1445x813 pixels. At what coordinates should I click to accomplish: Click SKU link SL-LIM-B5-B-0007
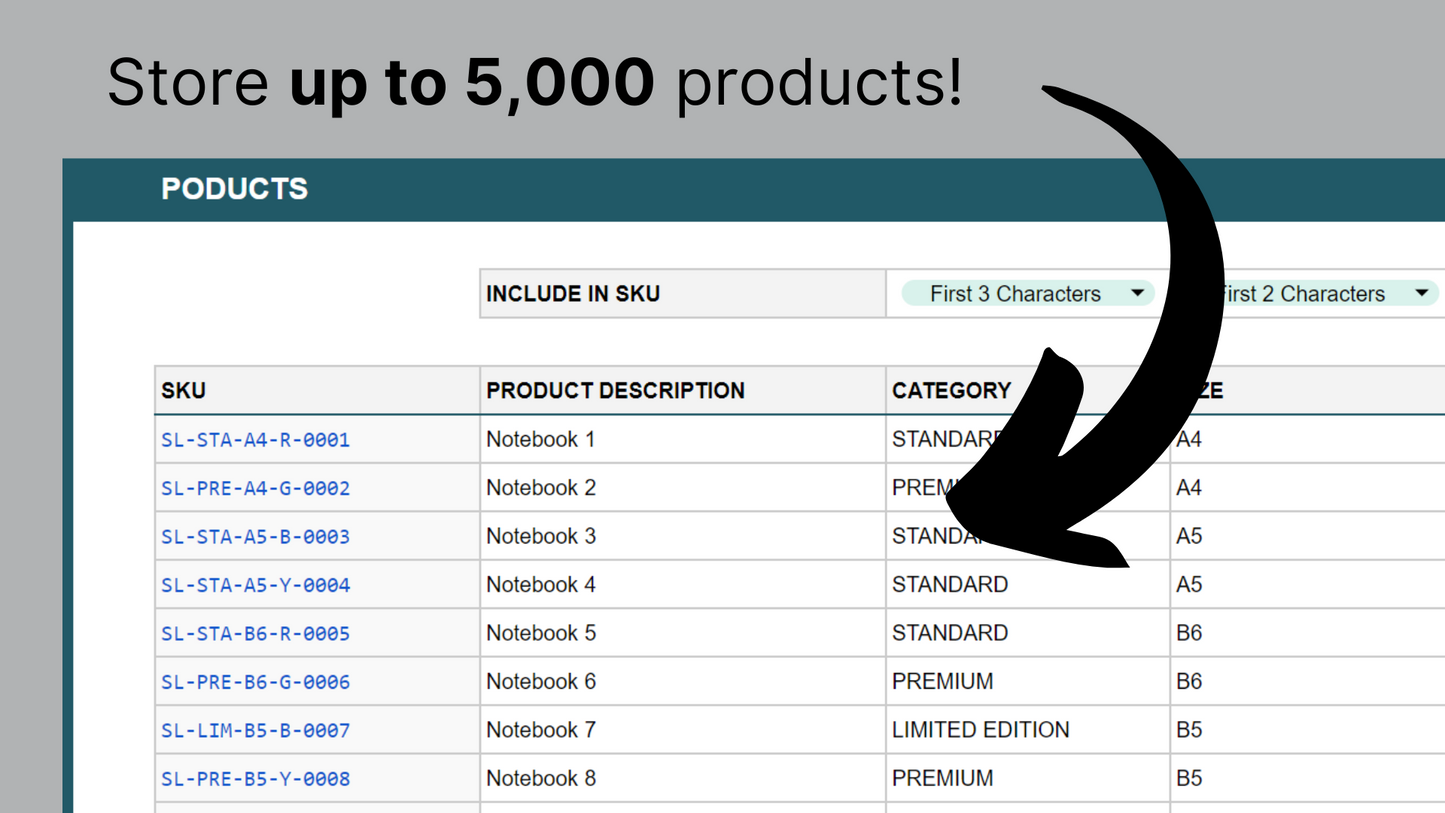click(255, 731)
